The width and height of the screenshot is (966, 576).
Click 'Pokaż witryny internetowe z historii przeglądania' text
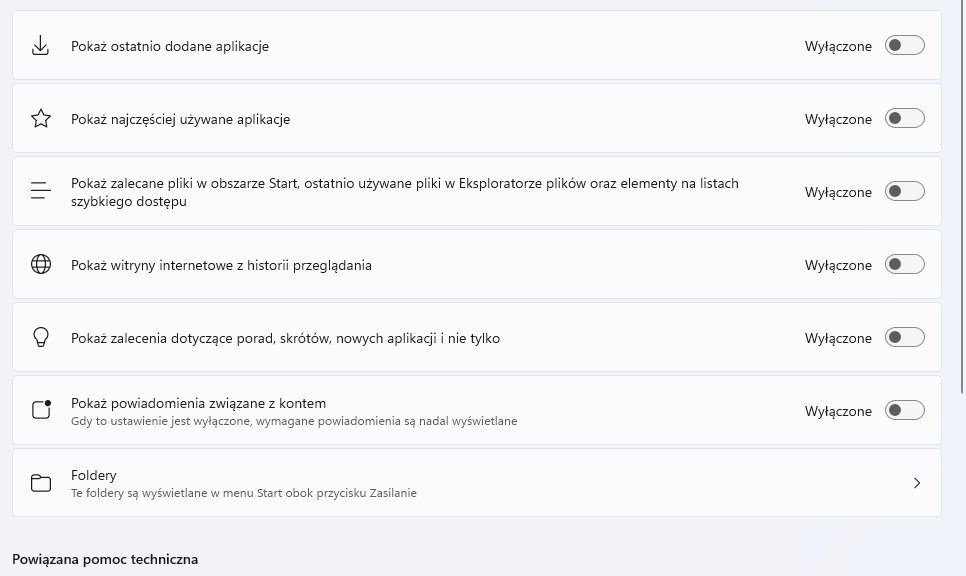click(221, 265)
